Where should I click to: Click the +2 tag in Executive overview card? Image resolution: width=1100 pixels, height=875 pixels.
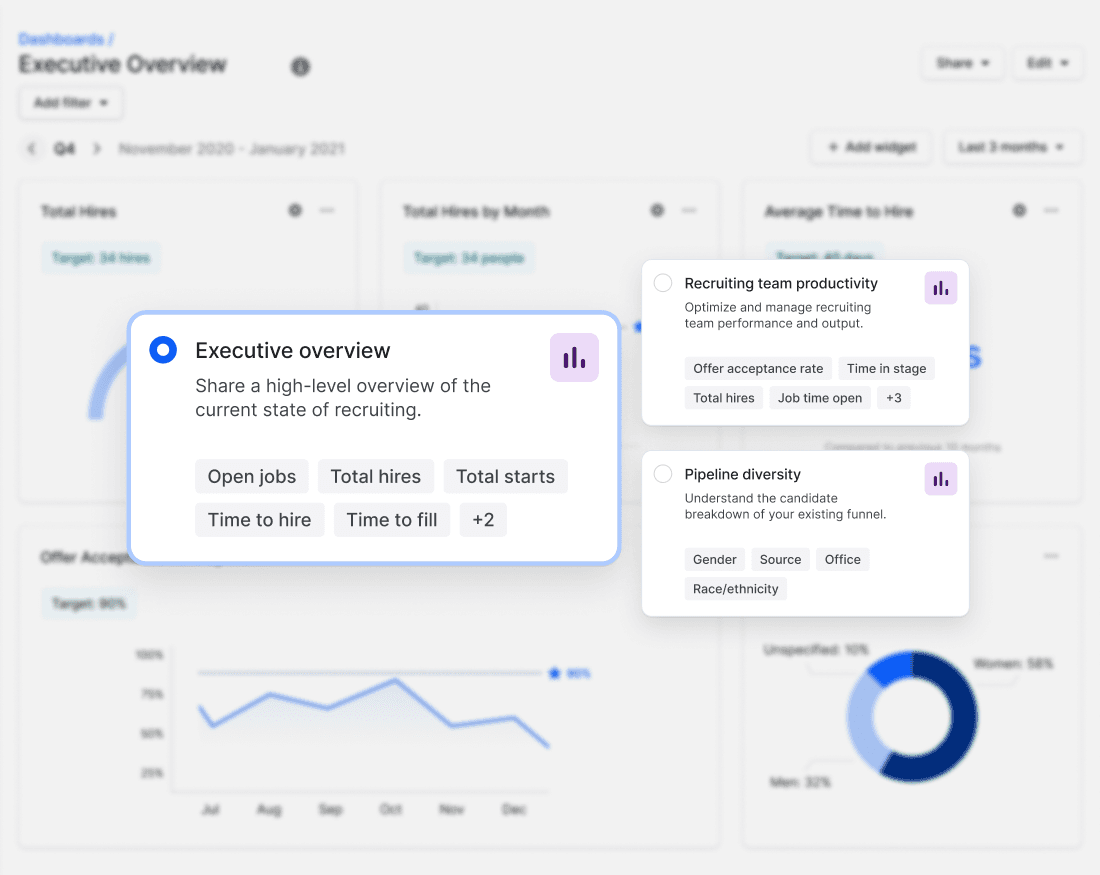(483, 520)
